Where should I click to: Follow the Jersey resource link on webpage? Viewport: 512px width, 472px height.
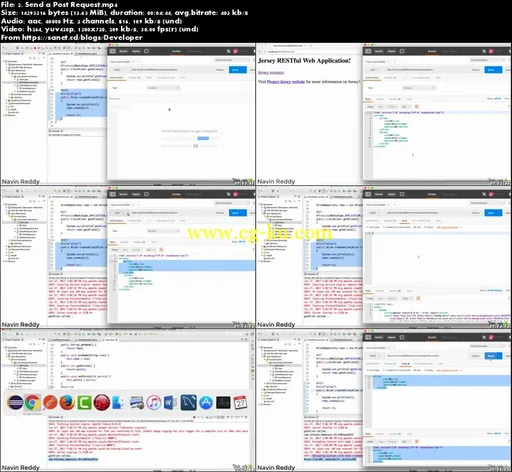pyautogui.click(x=271, y=72)
